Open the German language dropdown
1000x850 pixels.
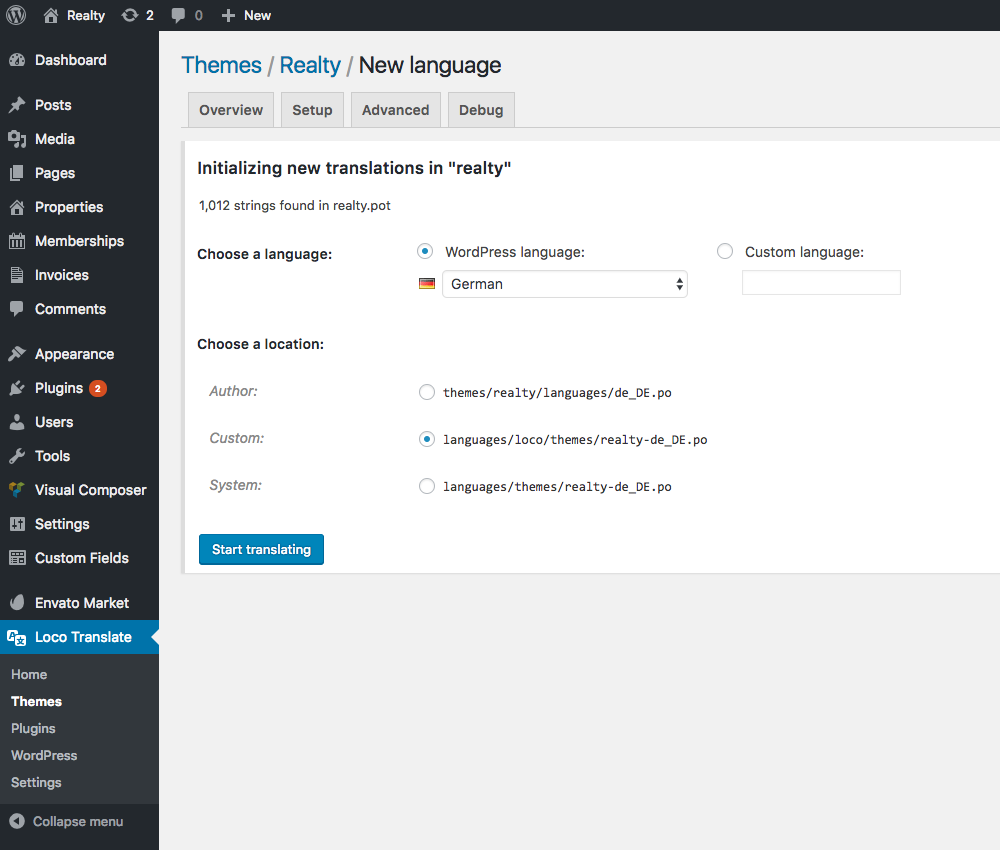coord(565,284)
